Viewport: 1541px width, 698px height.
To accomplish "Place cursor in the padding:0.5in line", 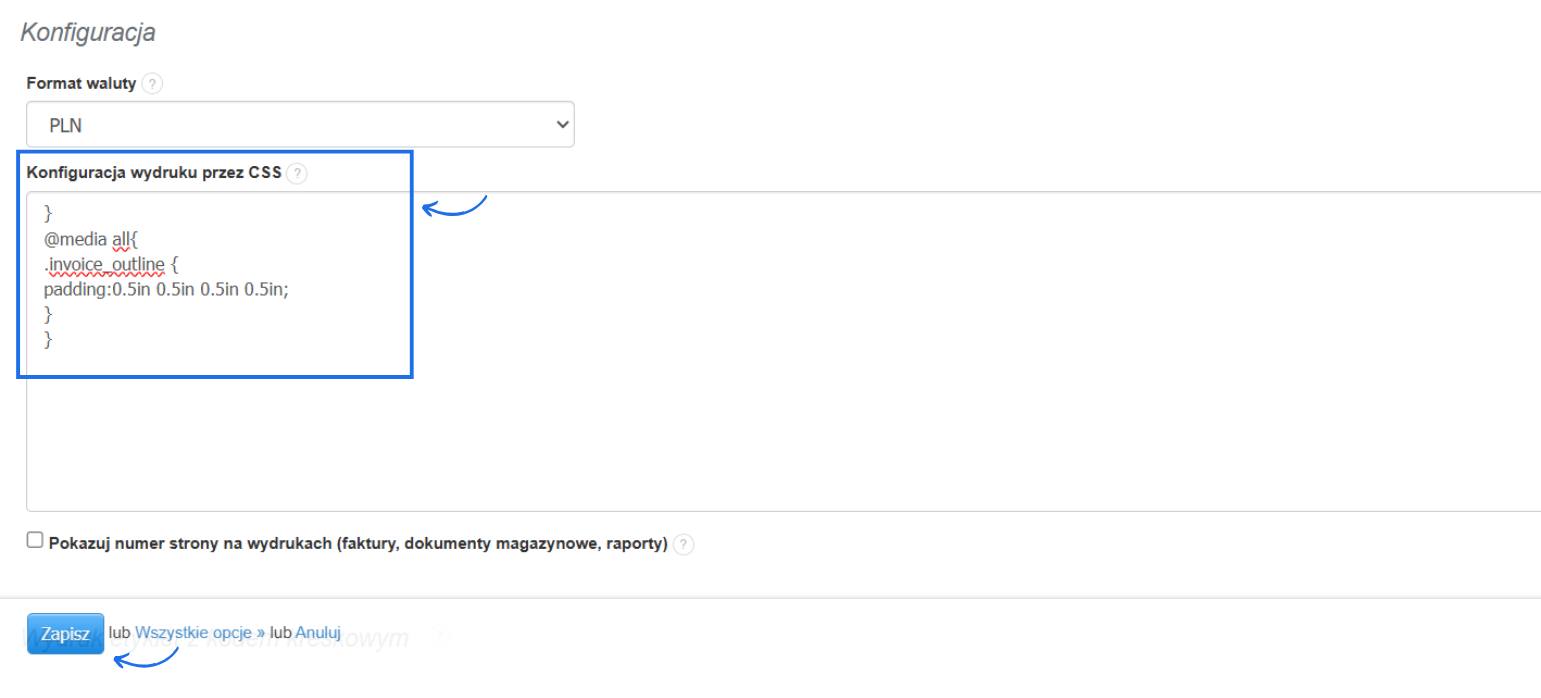I will tap(165, 290).
